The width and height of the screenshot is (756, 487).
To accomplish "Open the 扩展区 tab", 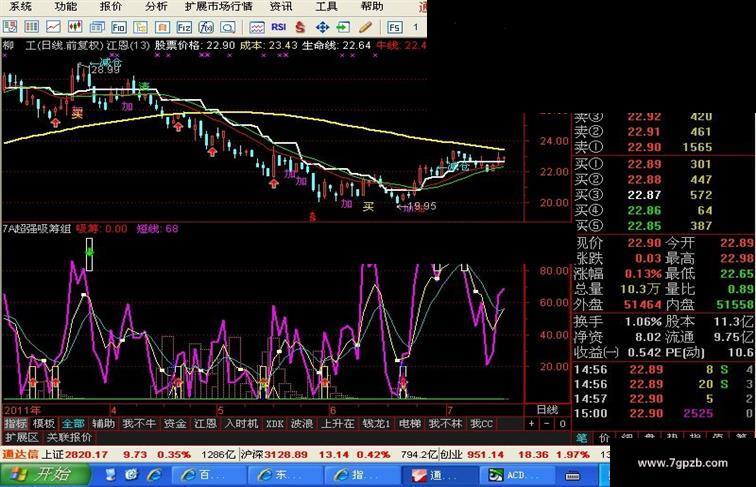I will point(22,437).
